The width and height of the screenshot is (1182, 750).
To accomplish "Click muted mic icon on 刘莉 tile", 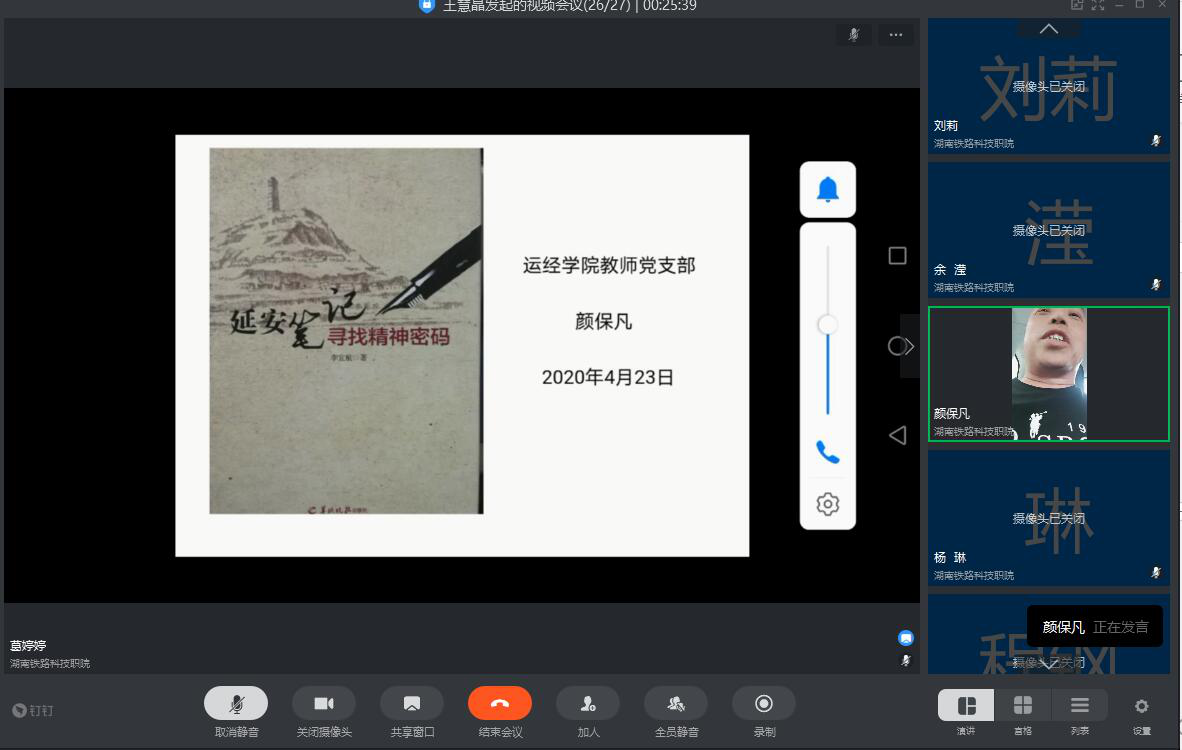I will pyautogui.click(x=1156, y=140).
